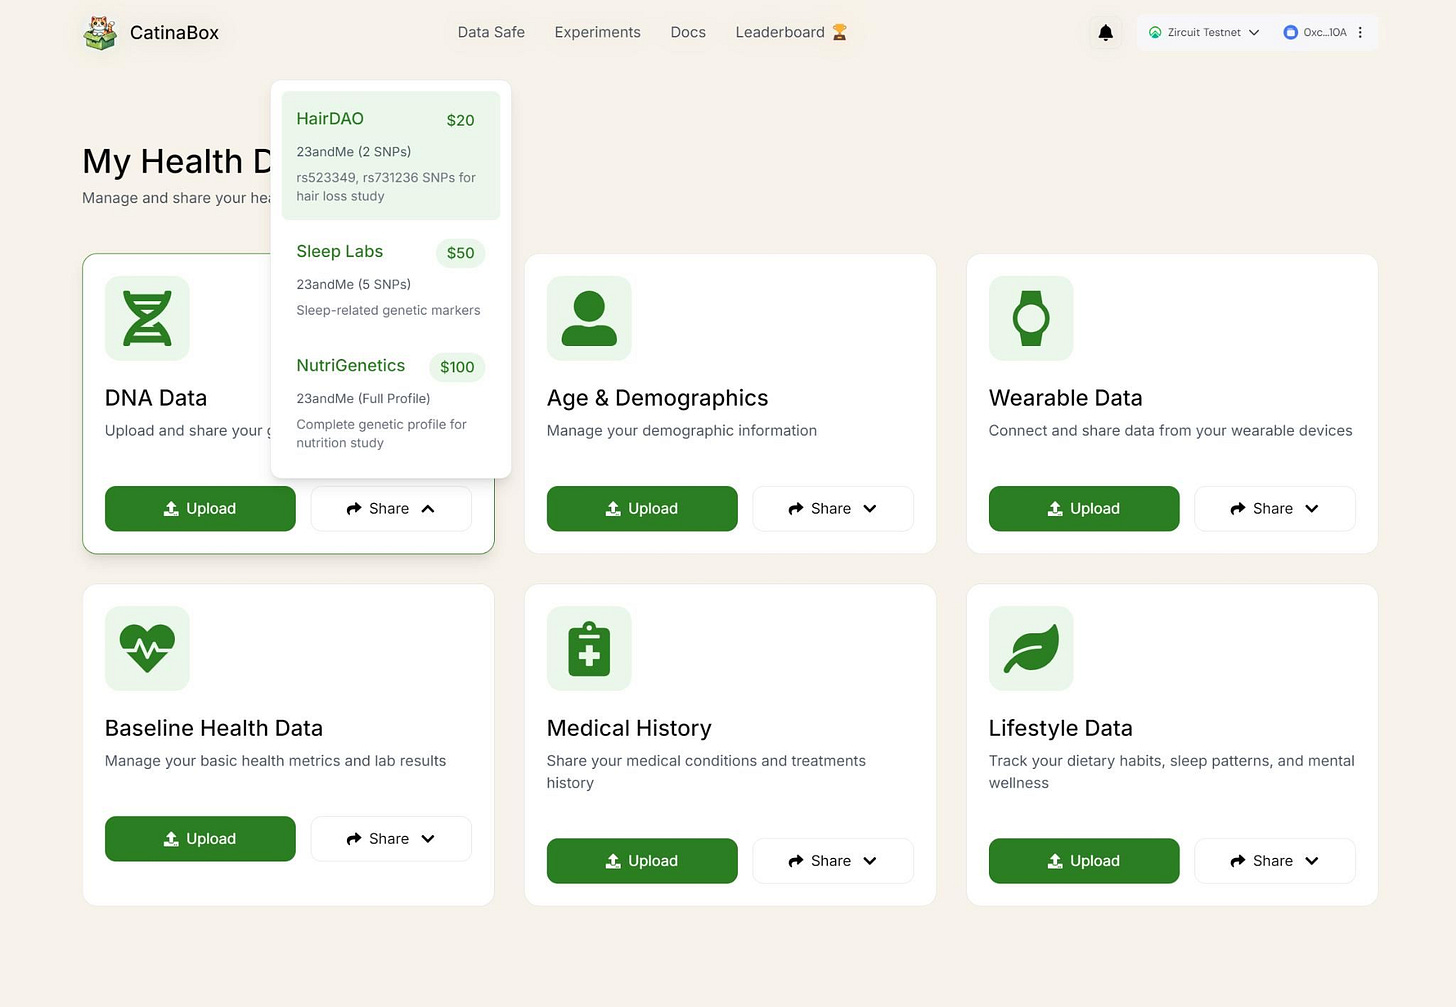Click the CatinaBox cat logo
Image resolution: width=1456 pixels, height=1007 pixels.
100,33
